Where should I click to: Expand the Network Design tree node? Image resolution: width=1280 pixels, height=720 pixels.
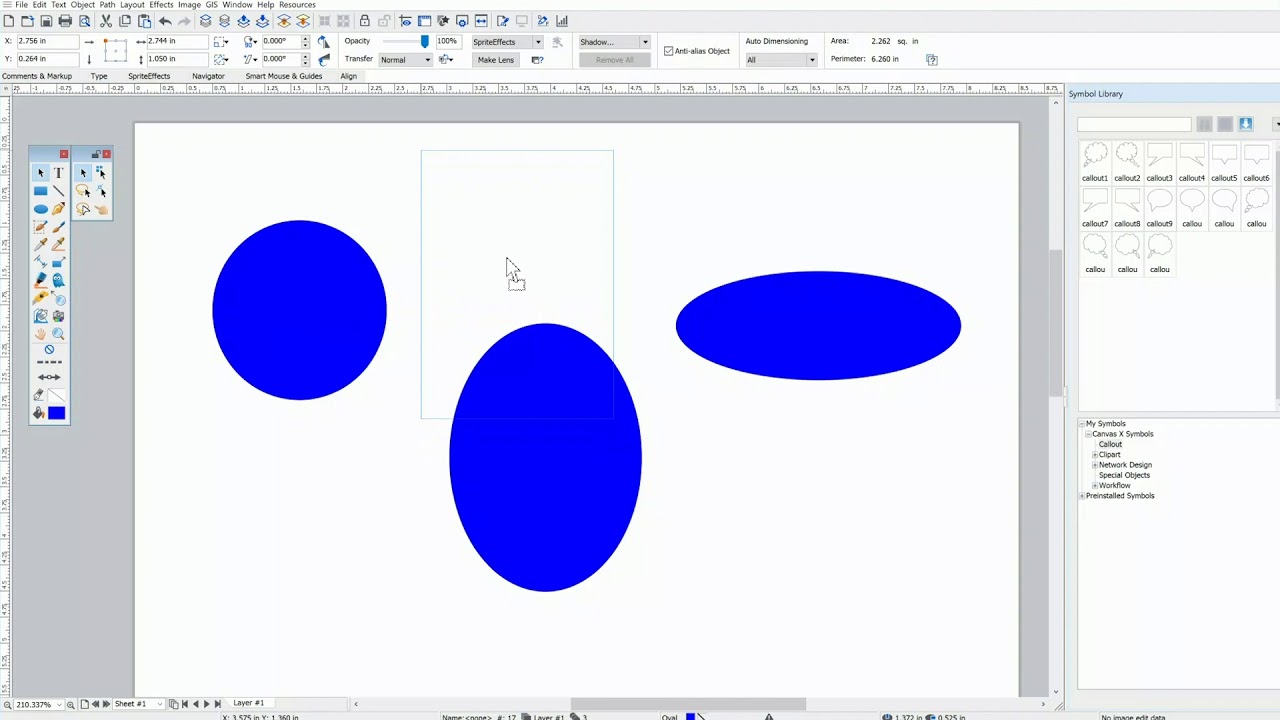1095,465
